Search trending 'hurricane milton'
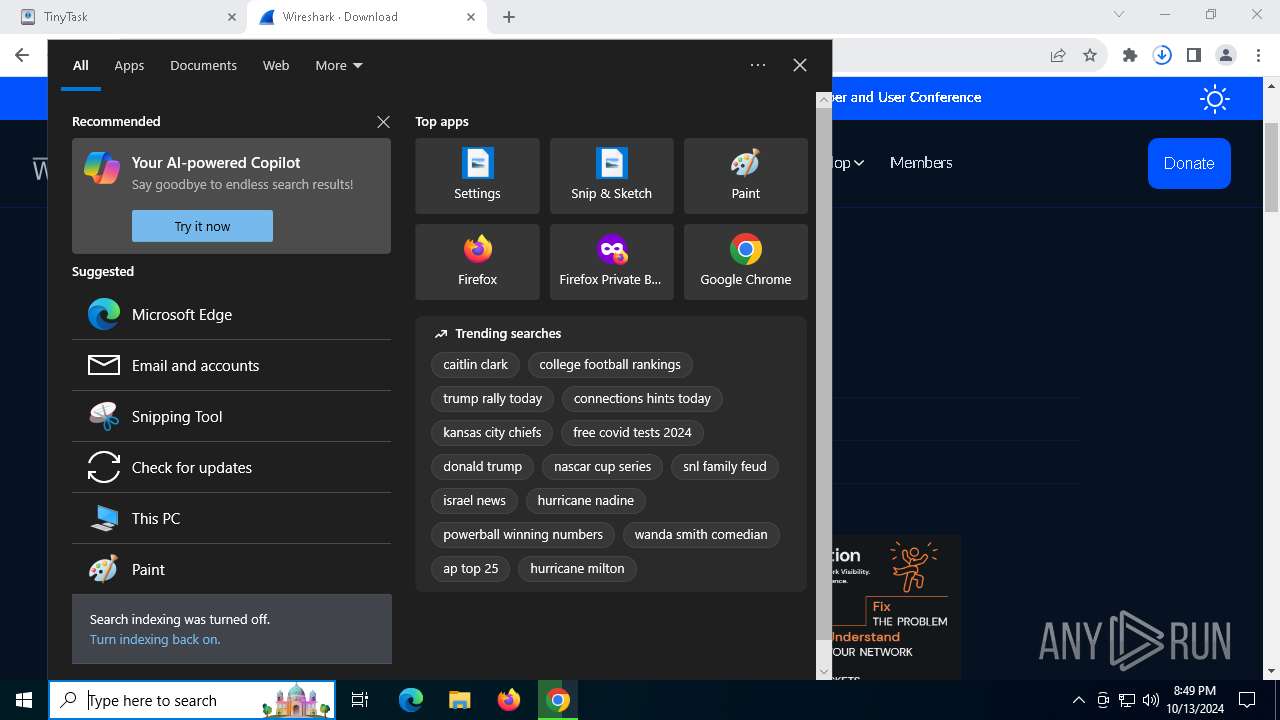The image size is (1280, 720). 577,568
